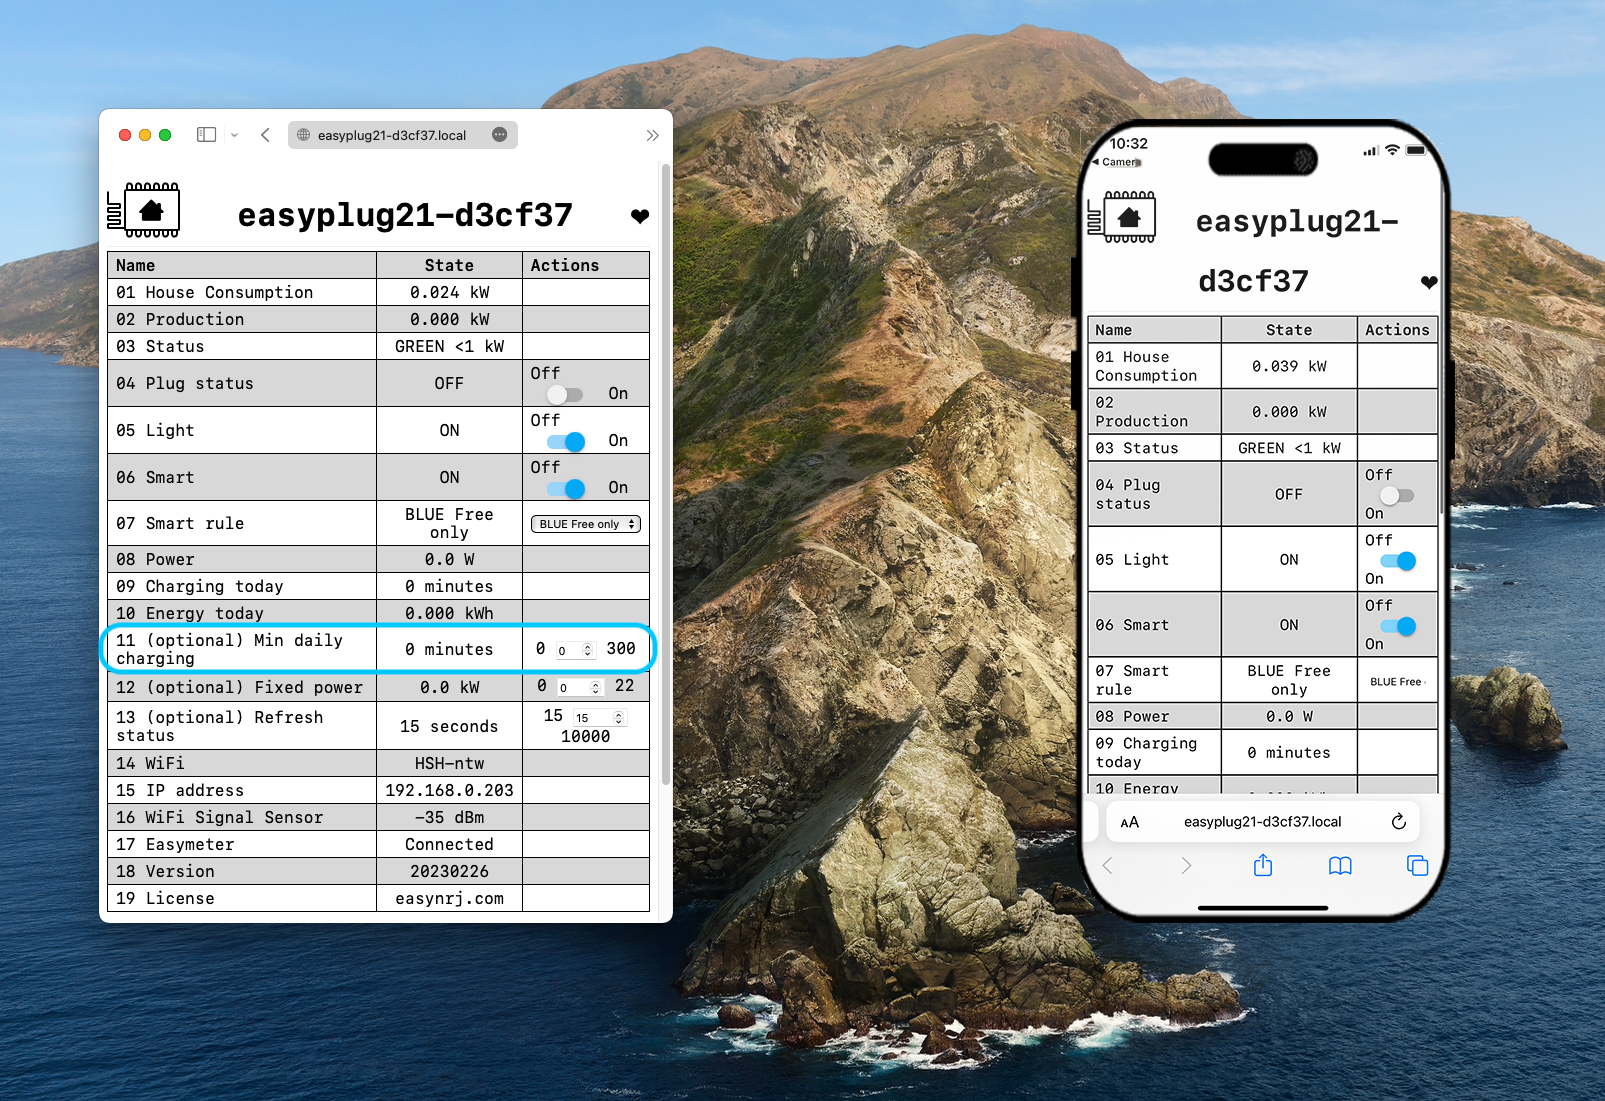Expand sidebar menu chevron next to sidebar icon
The width and height of the screenshot is (1605, 1101).
[234, 135]
